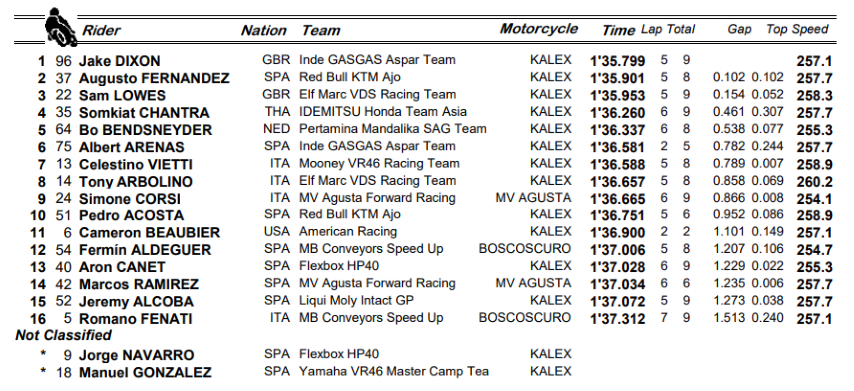Click the motorcycle rider logo icon
This screenshot has width=854, height=391.
pos(61,27)
